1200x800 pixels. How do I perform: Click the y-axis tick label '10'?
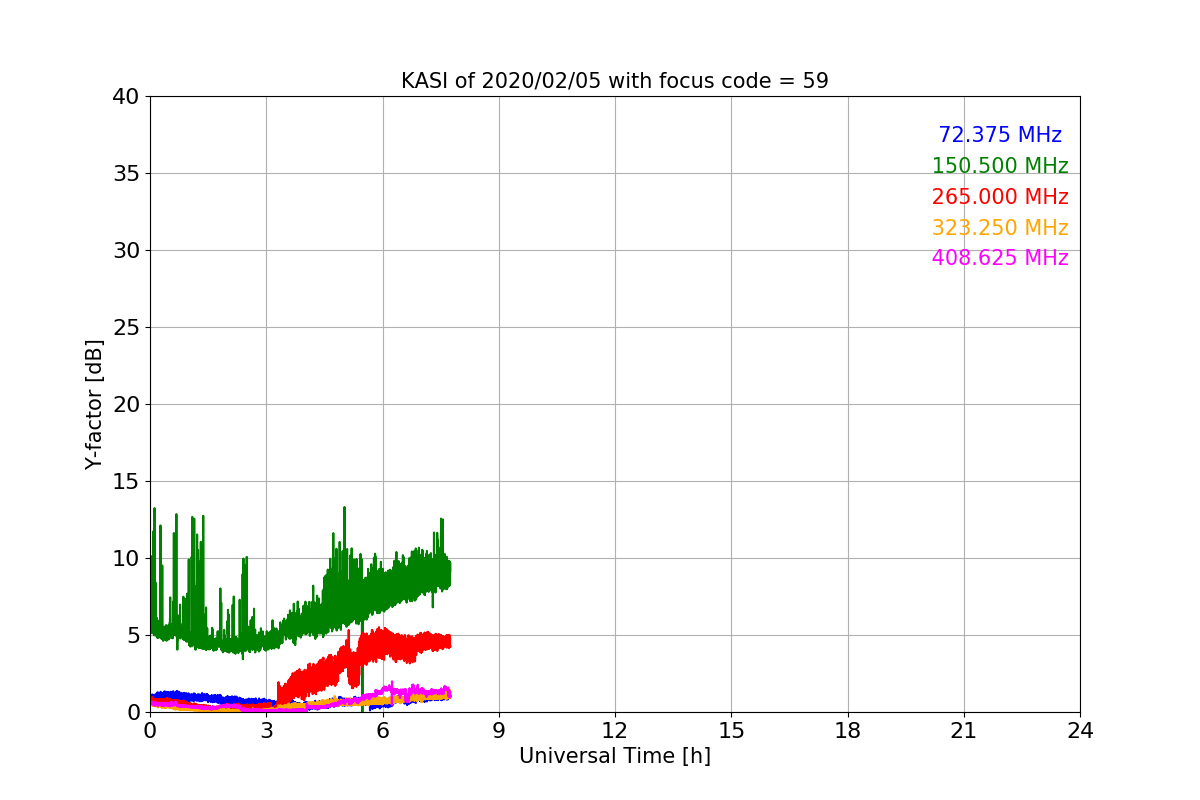click(126, 559)
